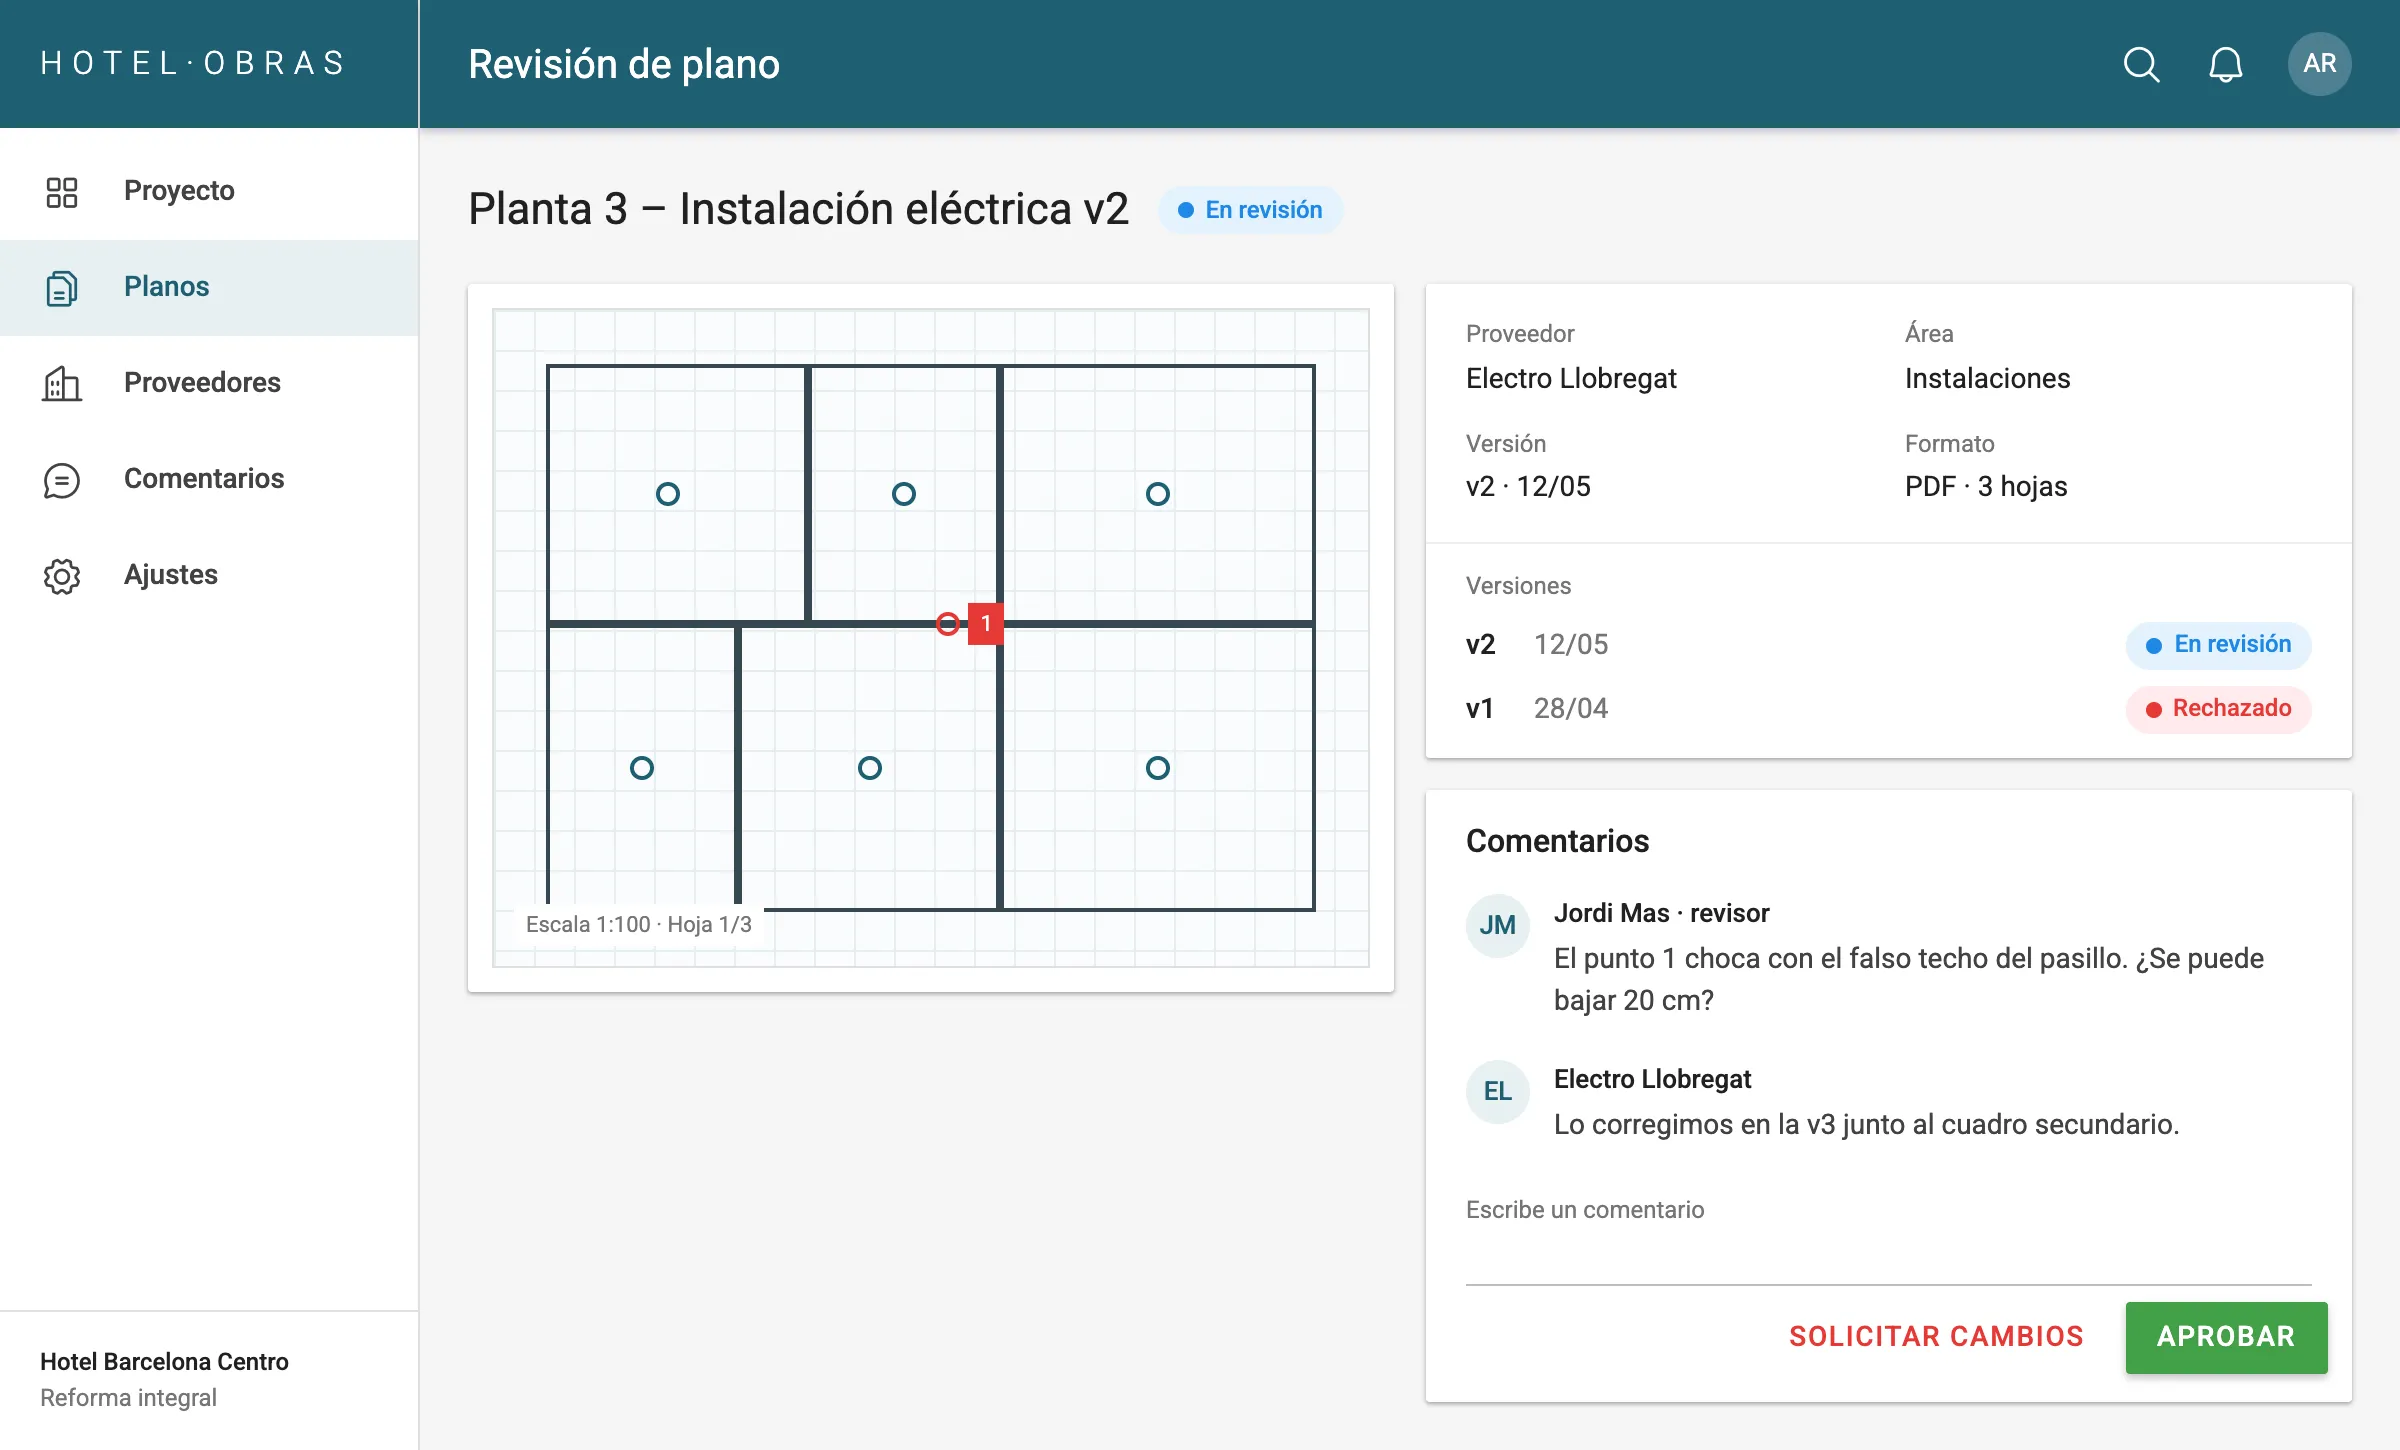Click En revisión badge in Versiones list
Image resolution: width=2400 pixels, height=1450 pixels.
click(2218, 644)
